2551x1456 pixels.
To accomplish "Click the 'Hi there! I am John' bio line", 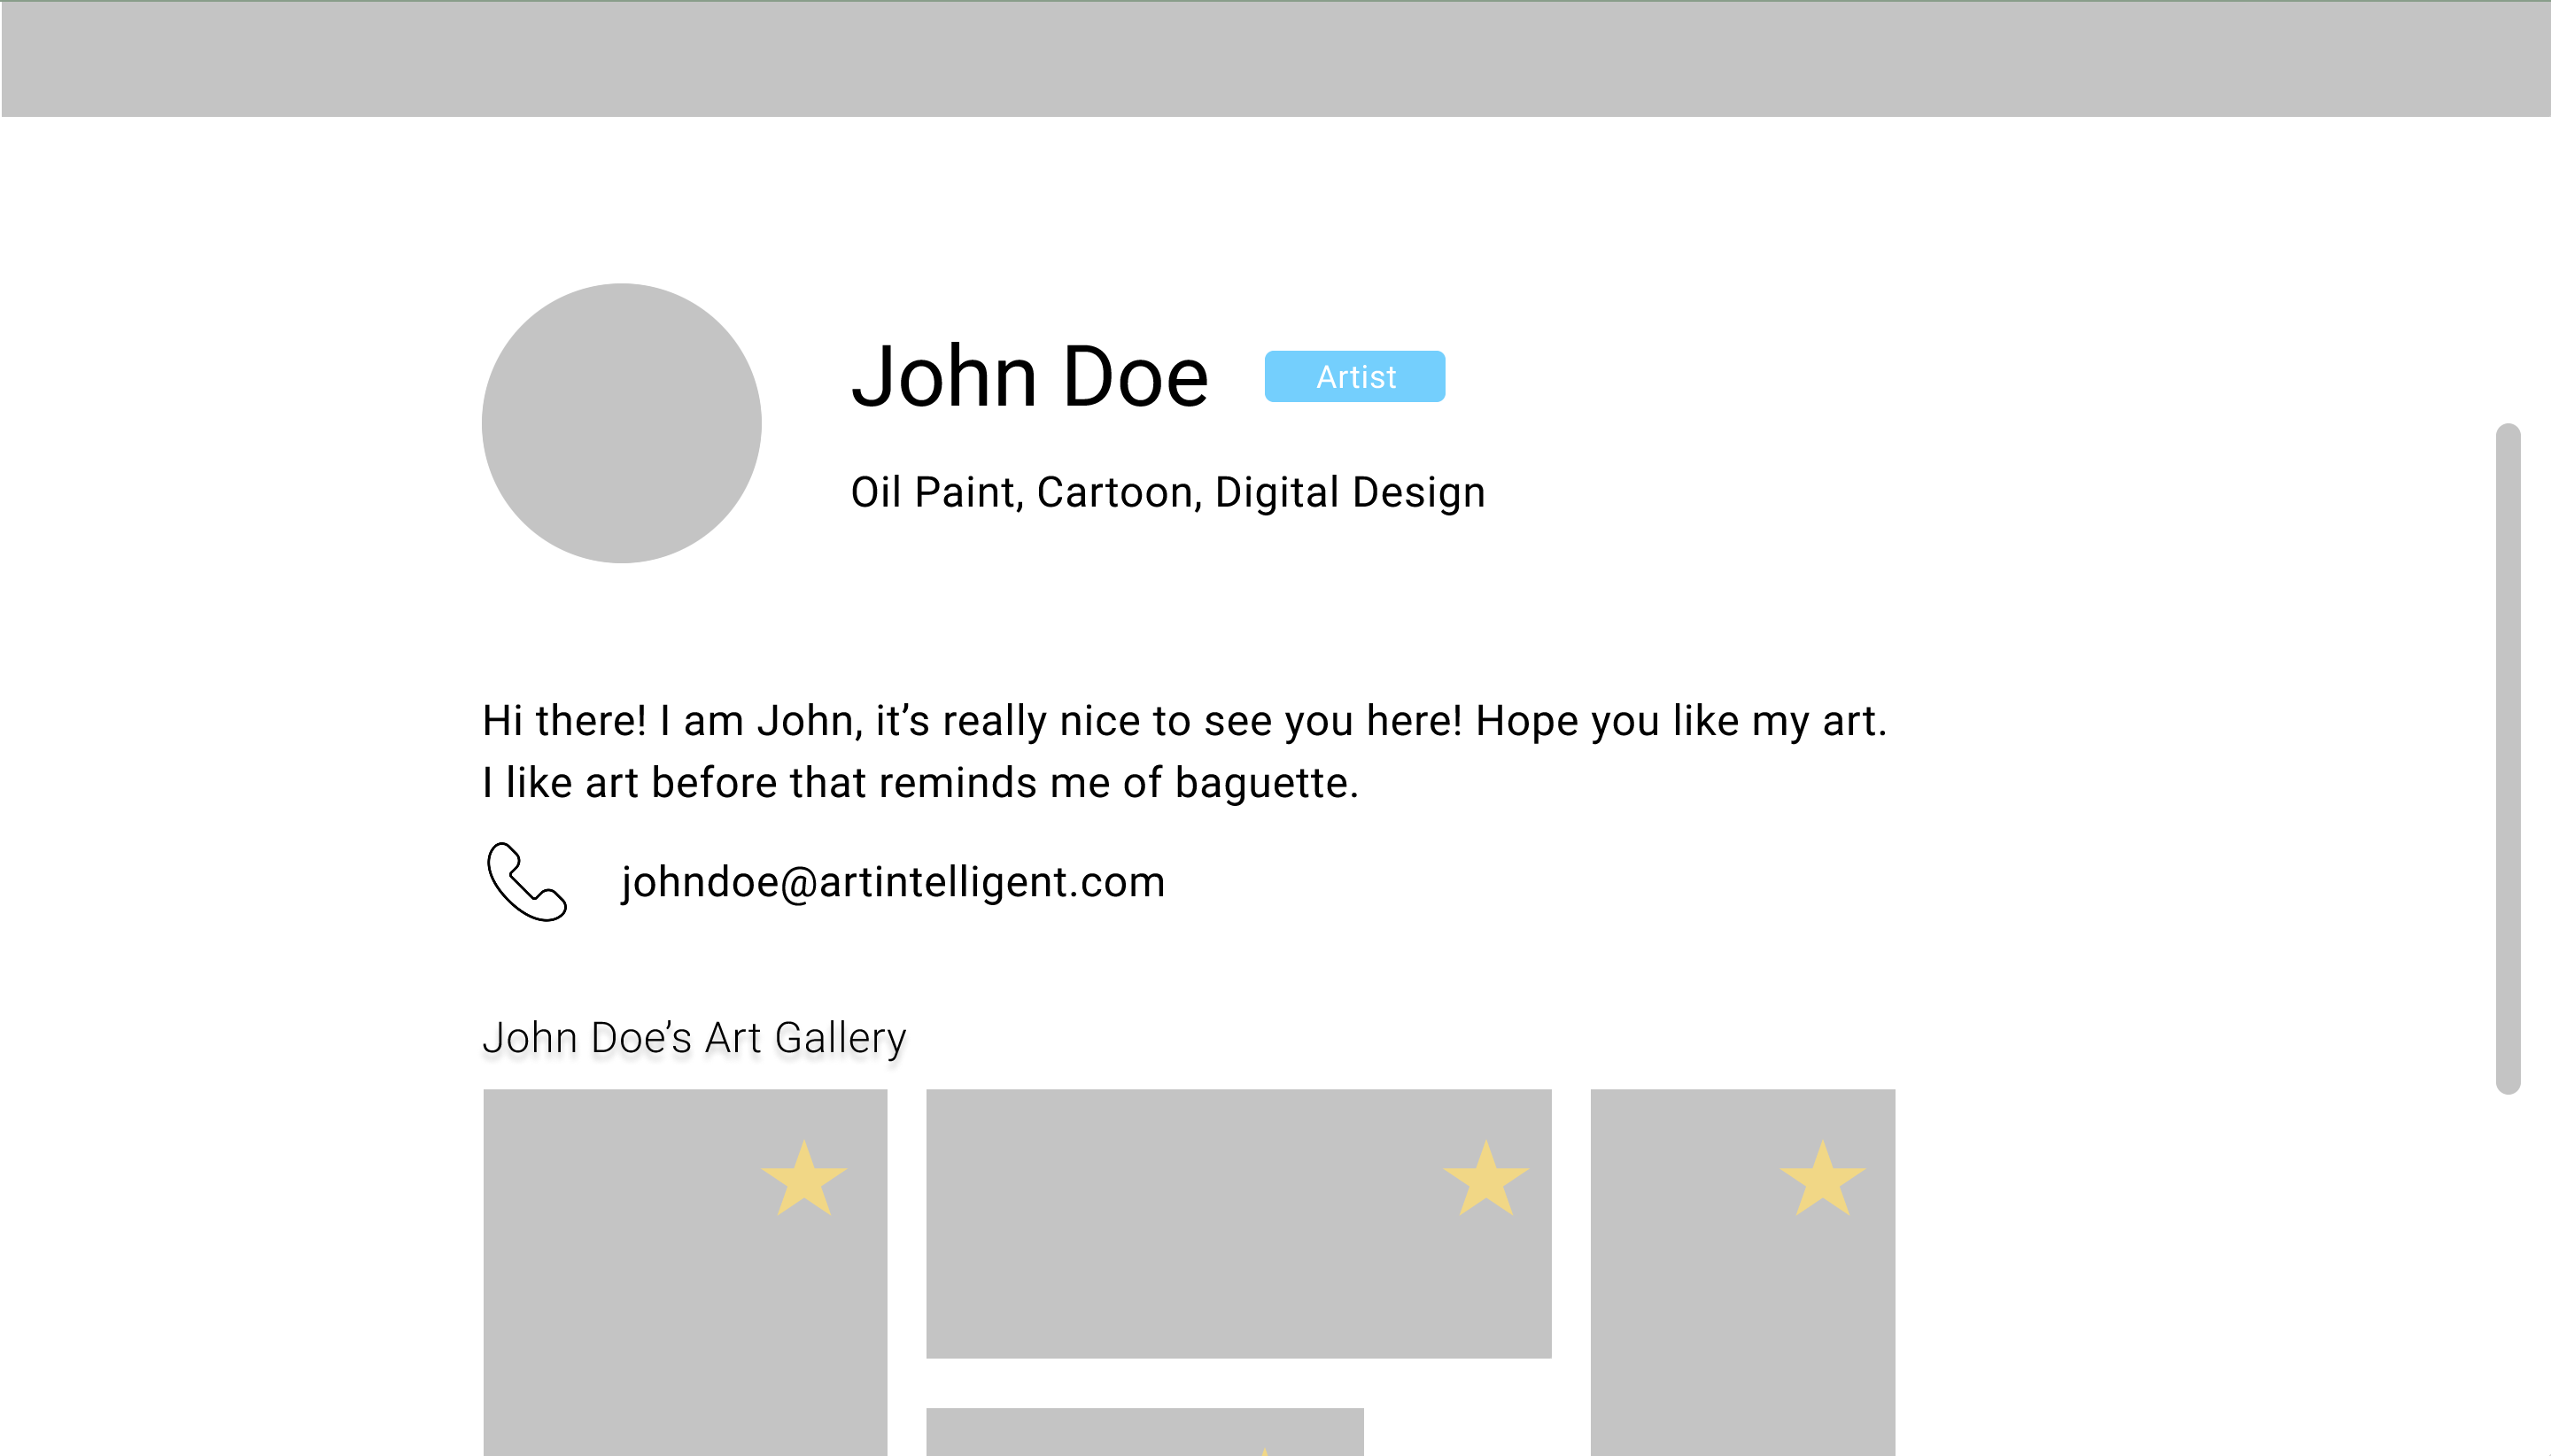I will click(1184, 721).
